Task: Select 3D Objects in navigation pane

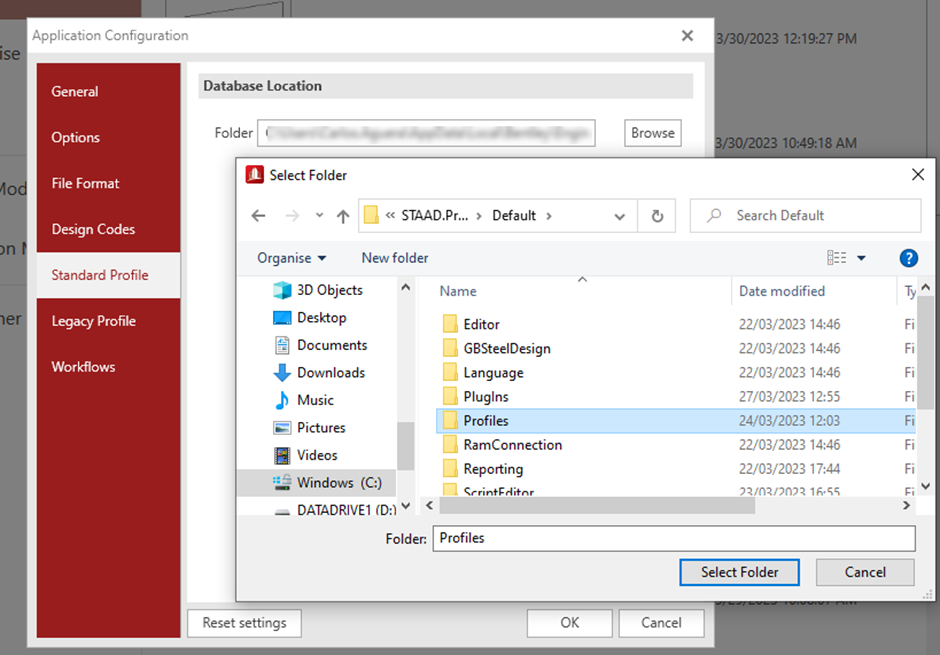Action: click(329, 290)
